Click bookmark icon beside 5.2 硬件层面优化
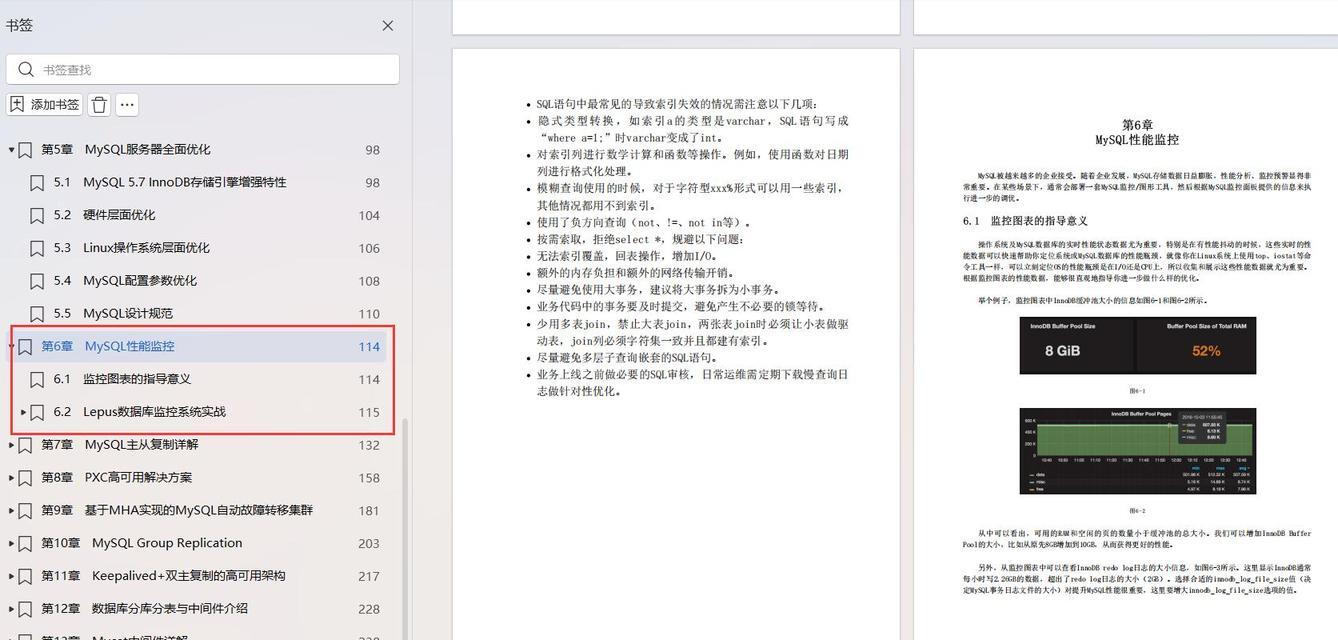 [37, 216]
